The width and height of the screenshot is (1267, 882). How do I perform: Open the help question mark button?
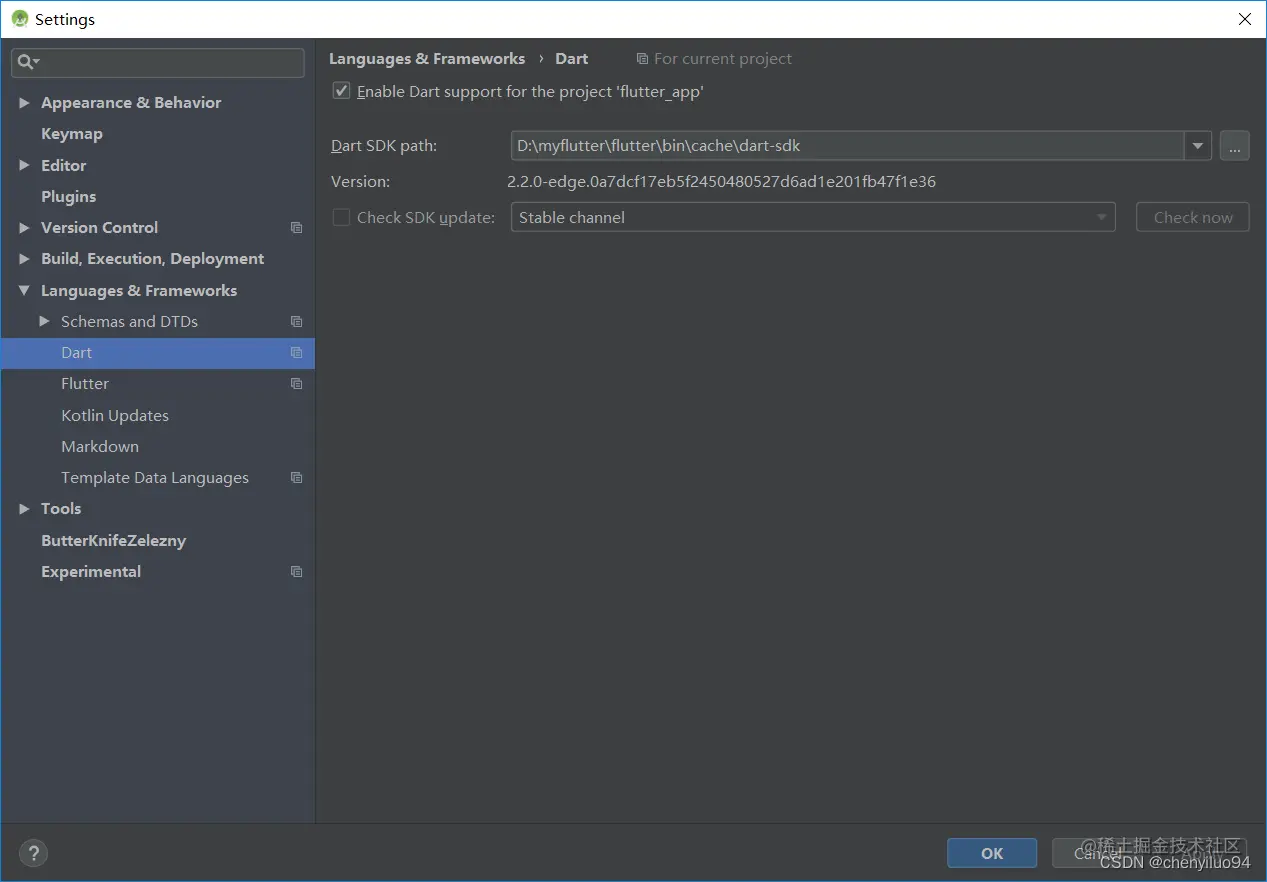pyautogui.click(x=33, y=853)
